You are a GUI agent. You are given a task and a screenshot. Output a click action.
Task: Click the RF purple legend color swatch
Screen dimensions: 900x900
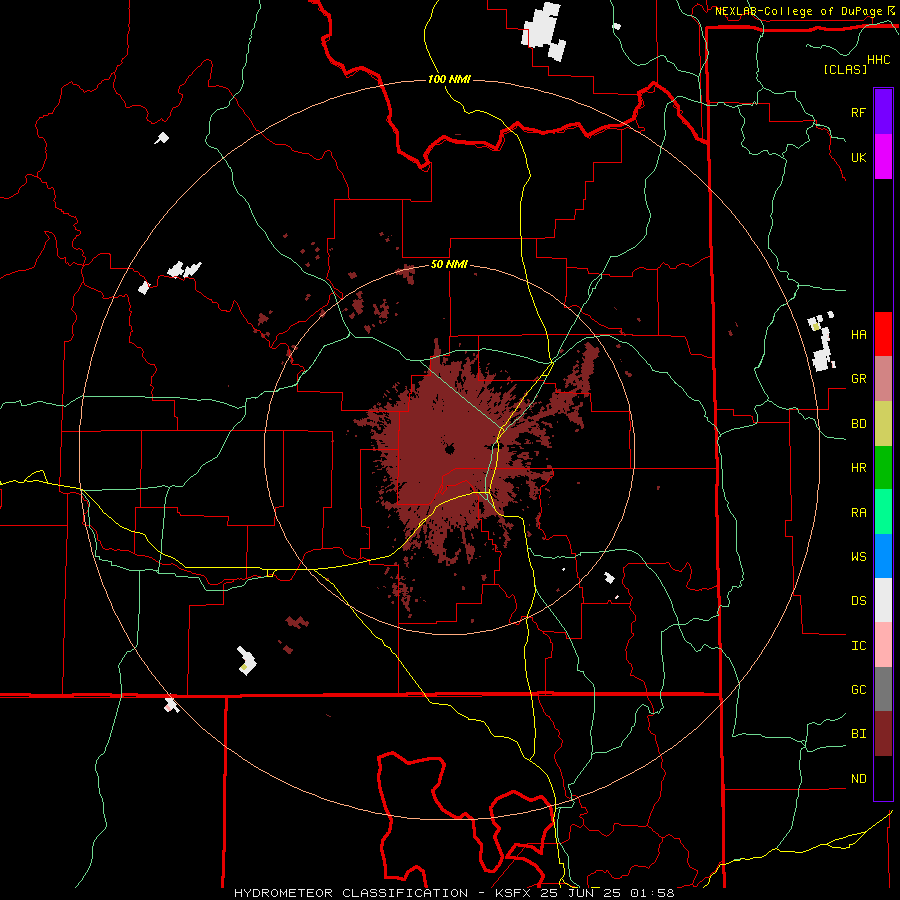(x=883, y=112)
